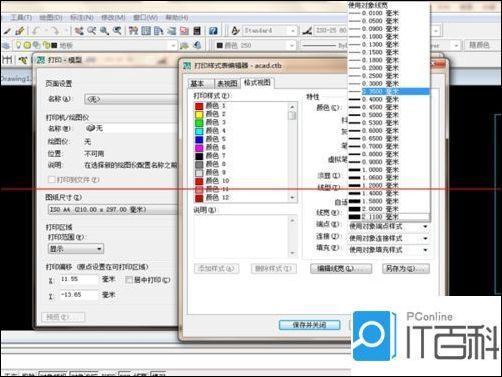Open the 端点 endpoint style dropdown
Image resolution: width=502 pixels, height=377 pixels.
click(388, 226)
